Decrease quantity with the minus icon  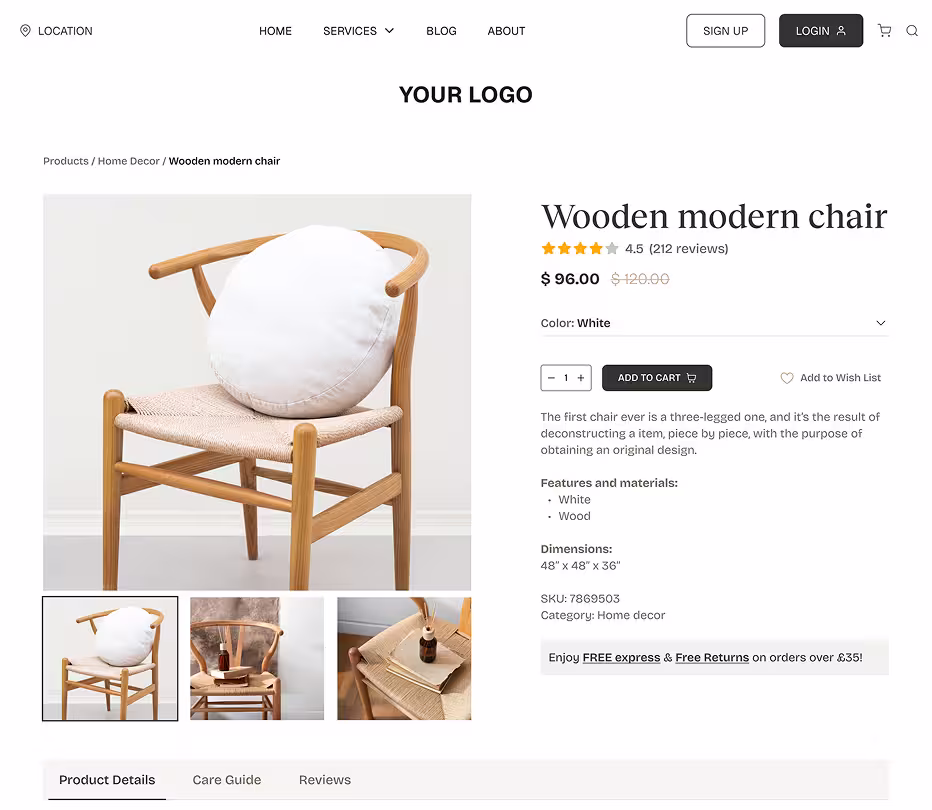pos(552,378)
